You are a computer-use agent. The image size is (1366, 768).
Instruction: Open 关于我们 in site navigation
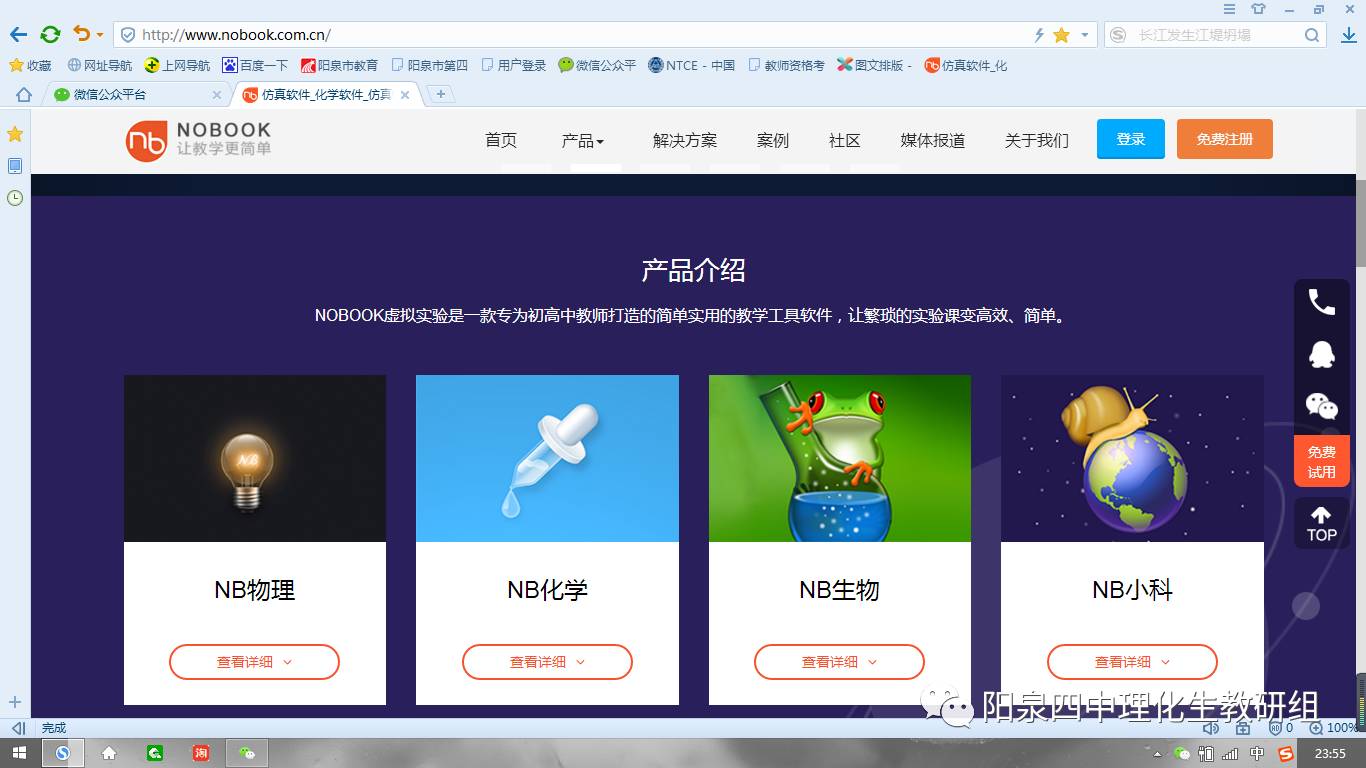tap(1037, 140)
